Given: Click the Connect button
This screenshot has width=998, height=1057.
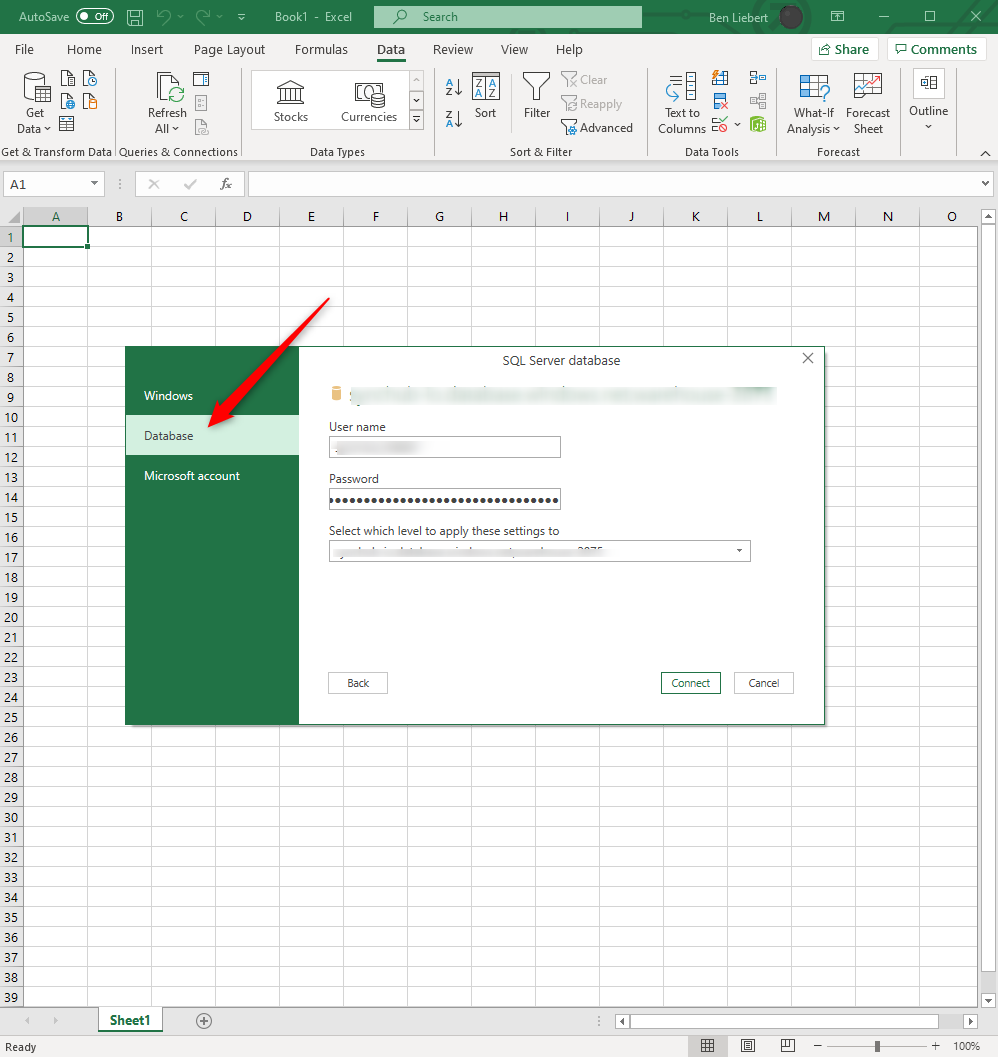Looking at the screenshot, I should [690, 683].
